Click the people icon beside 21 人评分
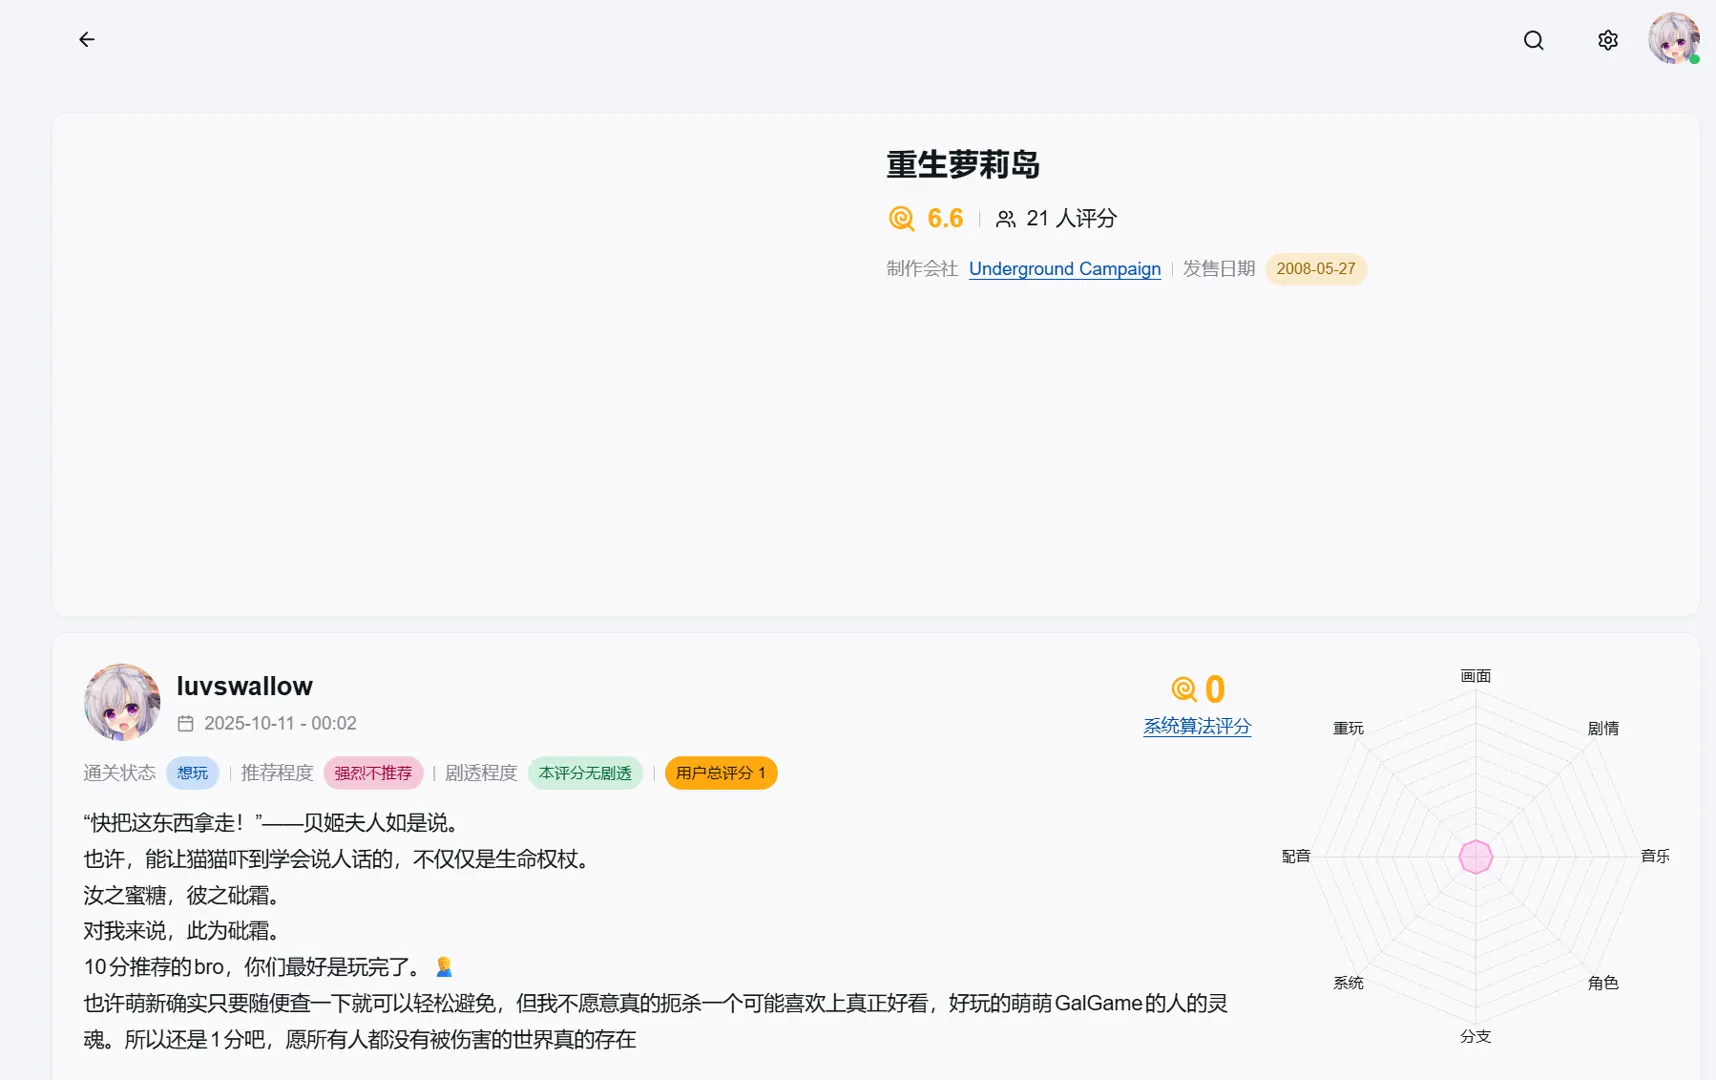This screenshot has width=1716, height=1080. click(1006, 219)
